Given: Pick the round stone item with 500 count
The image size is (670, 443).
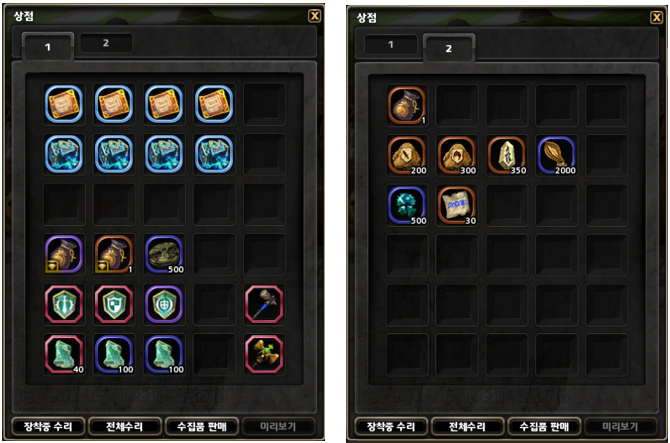Looking at the screenshot, I should pyautogui.click(x=164, y=254).
